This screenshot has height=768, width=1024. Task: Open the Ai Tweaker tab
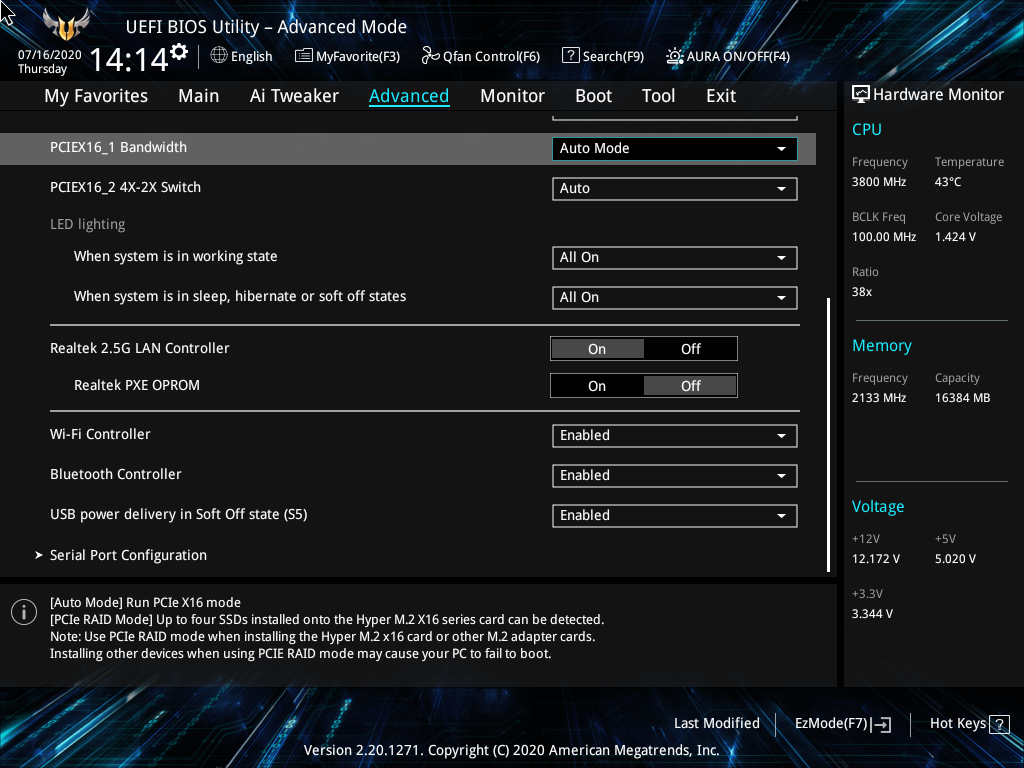pos(294,95)
